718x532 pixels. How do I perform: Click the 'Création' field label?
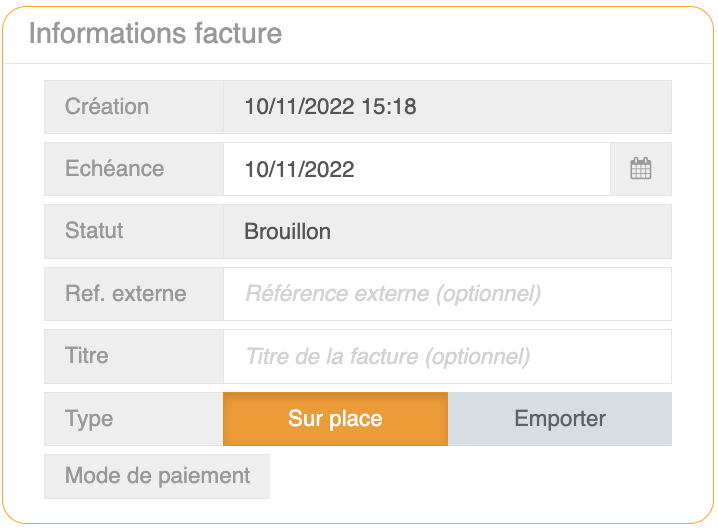click(x=107, y=107)
